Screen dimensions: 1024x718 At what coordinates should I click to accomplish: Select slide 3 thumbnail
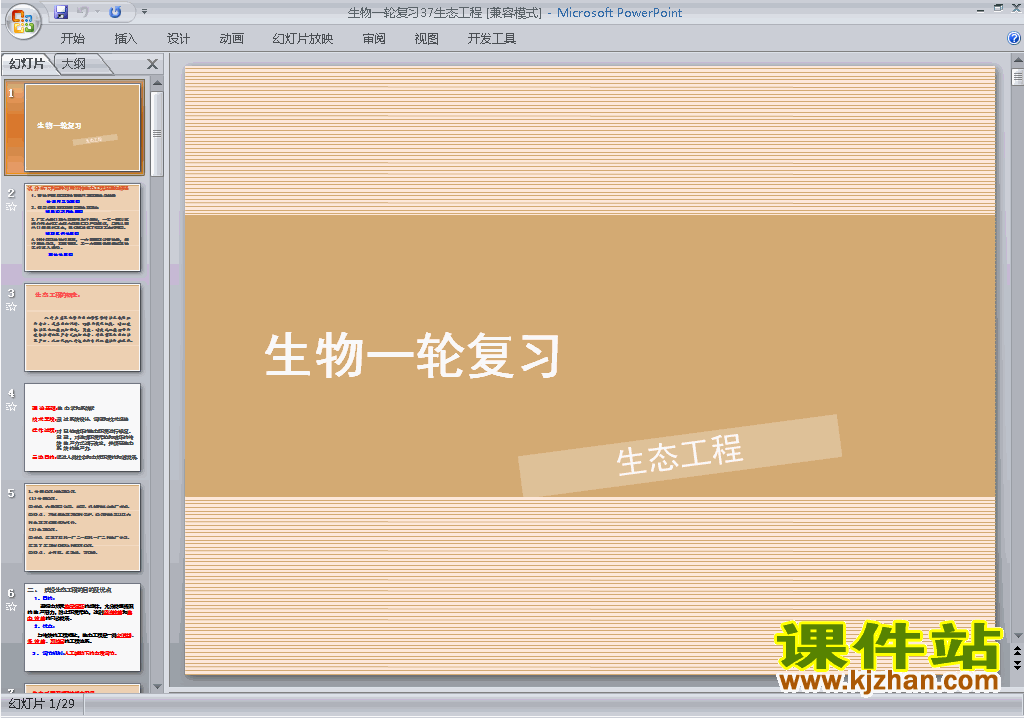click(82, 327)
